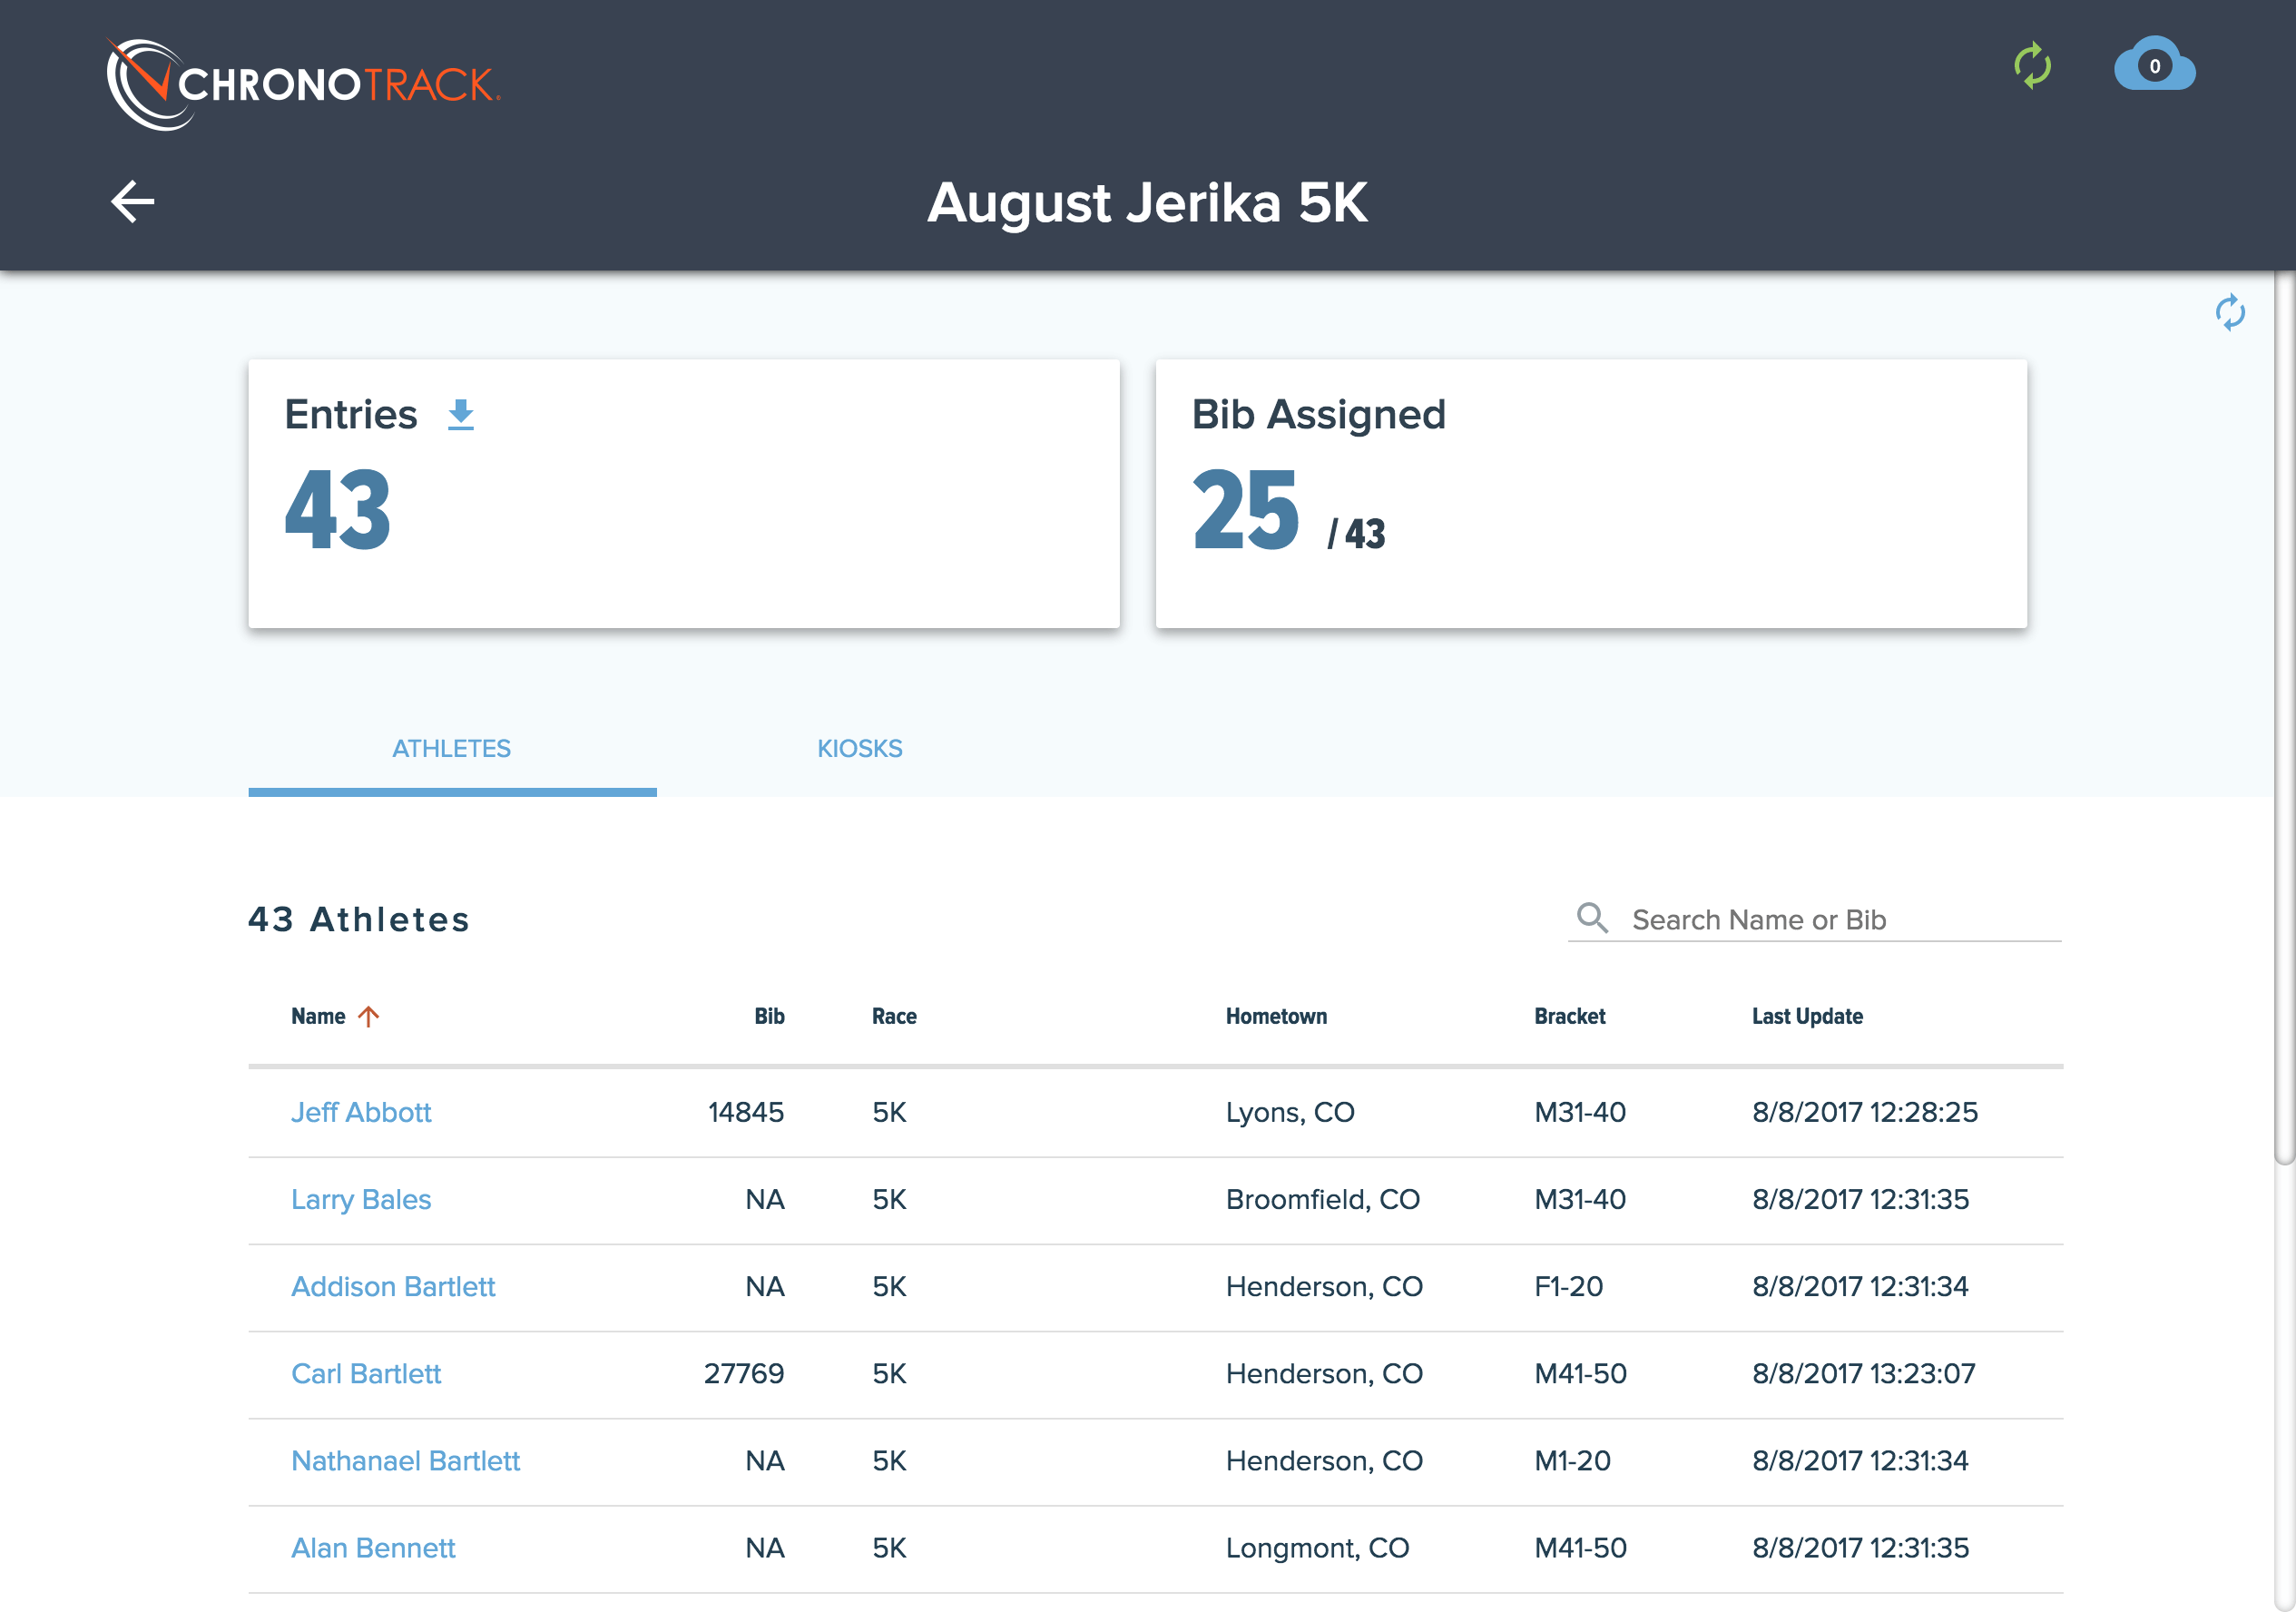Sort by the Bracket column header
This screenshot has width=2296, height=1612.
(x=1569, y=1016)
